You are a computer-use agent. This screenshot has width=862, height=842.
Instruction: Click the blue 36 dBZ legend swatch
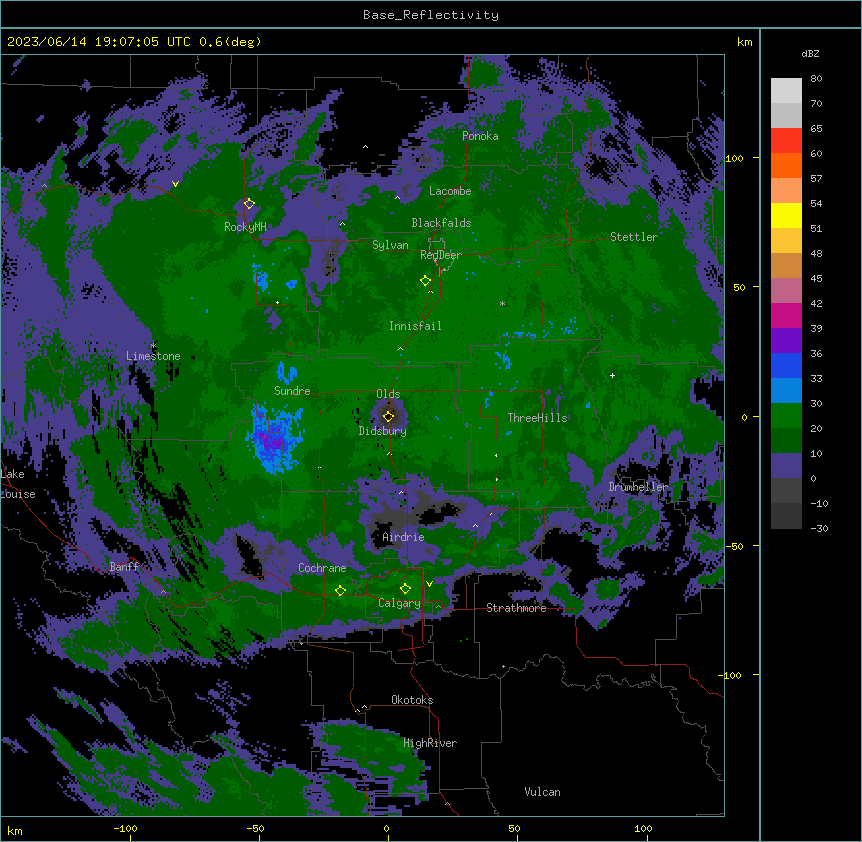pos(786,365)
